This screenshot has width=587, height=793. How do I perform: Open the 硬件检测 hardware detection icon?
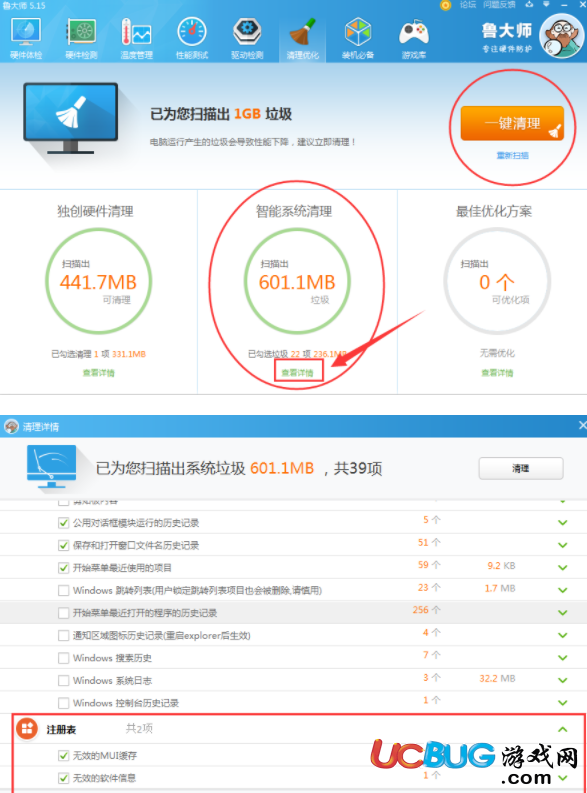(x=81, y=38)
